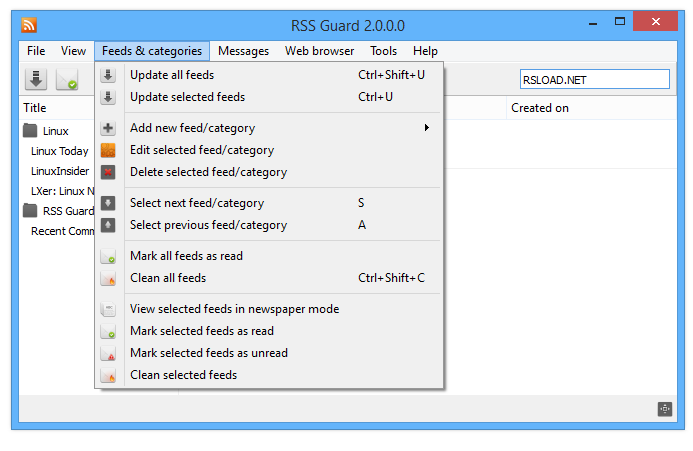Click the orange Edit selected feed/category icon
This screenshot has height=451, width=693.
[108, 150]
